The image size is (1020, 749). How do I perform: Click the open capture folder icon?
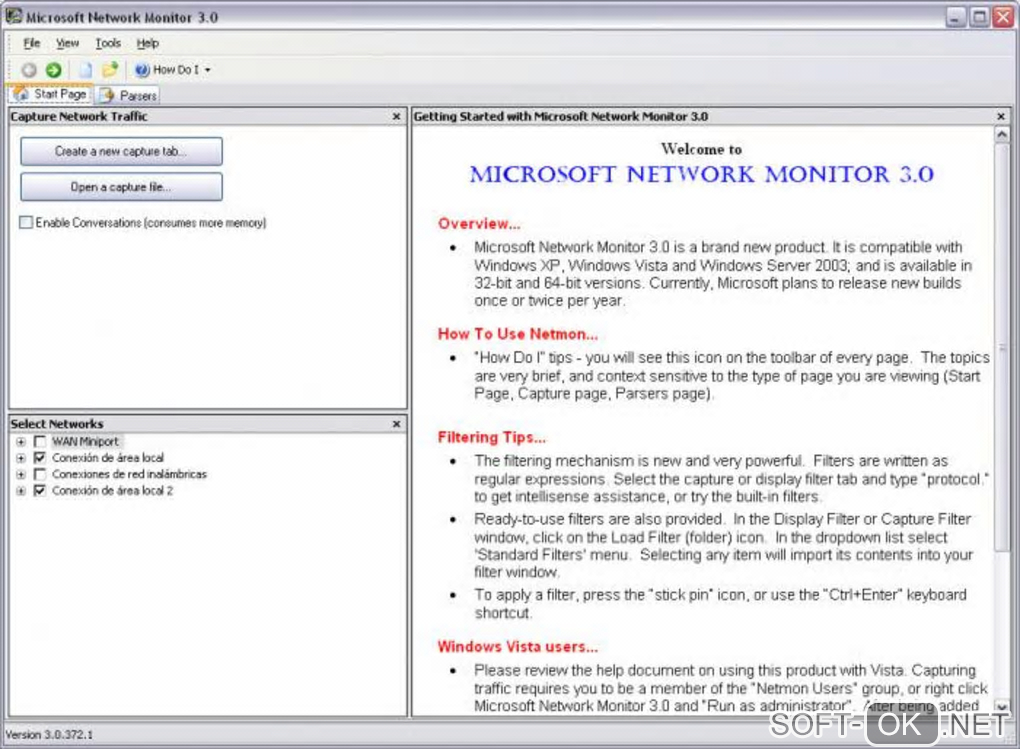110,69
